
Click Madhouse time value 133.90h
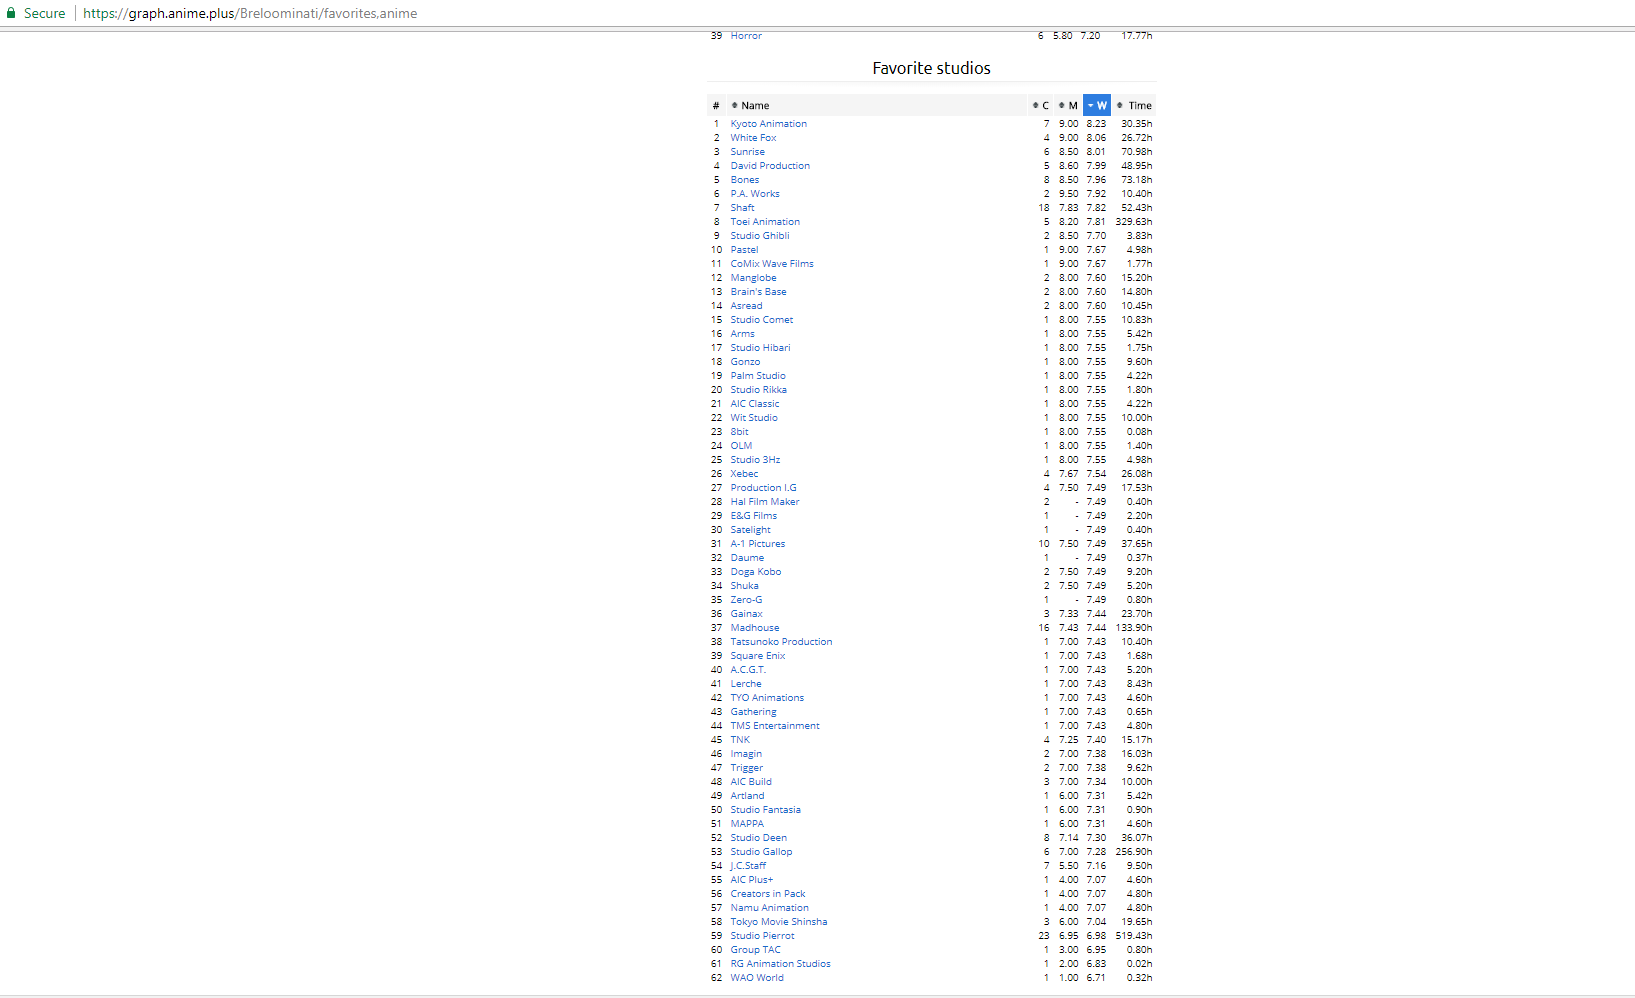pos(1134,628)
